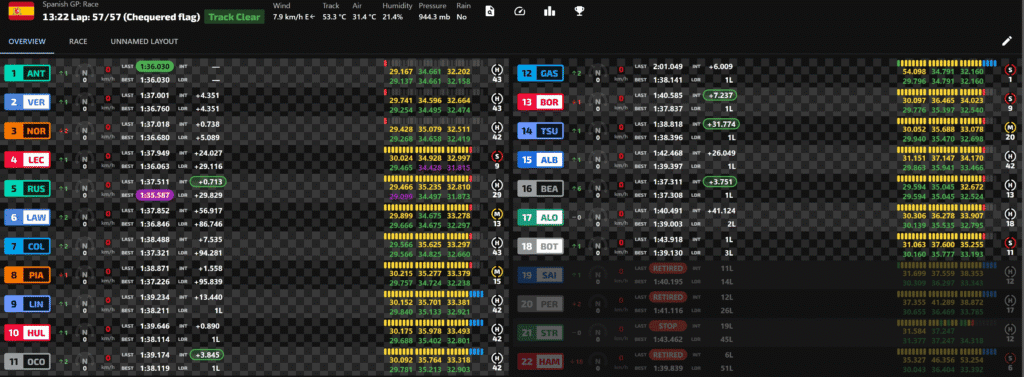Select driver tag 2 VER

[x=27, y=102]
